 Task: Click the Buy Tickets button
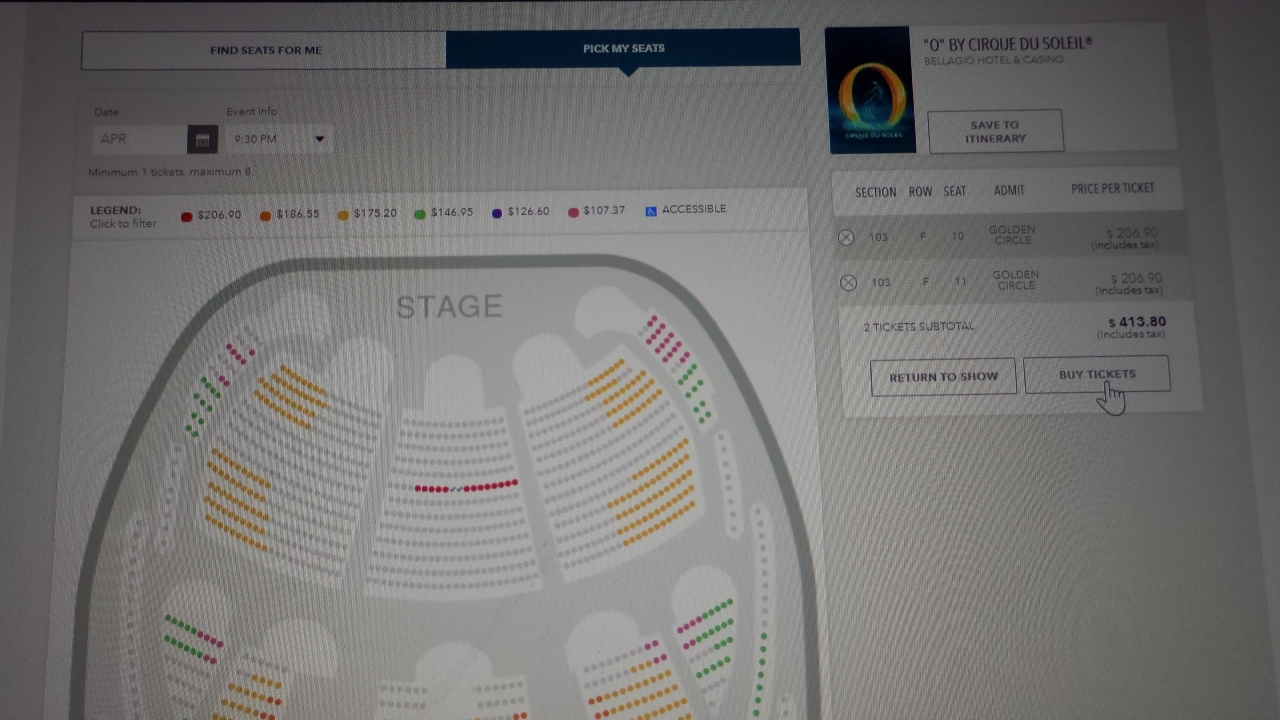tap(1096, 375)
